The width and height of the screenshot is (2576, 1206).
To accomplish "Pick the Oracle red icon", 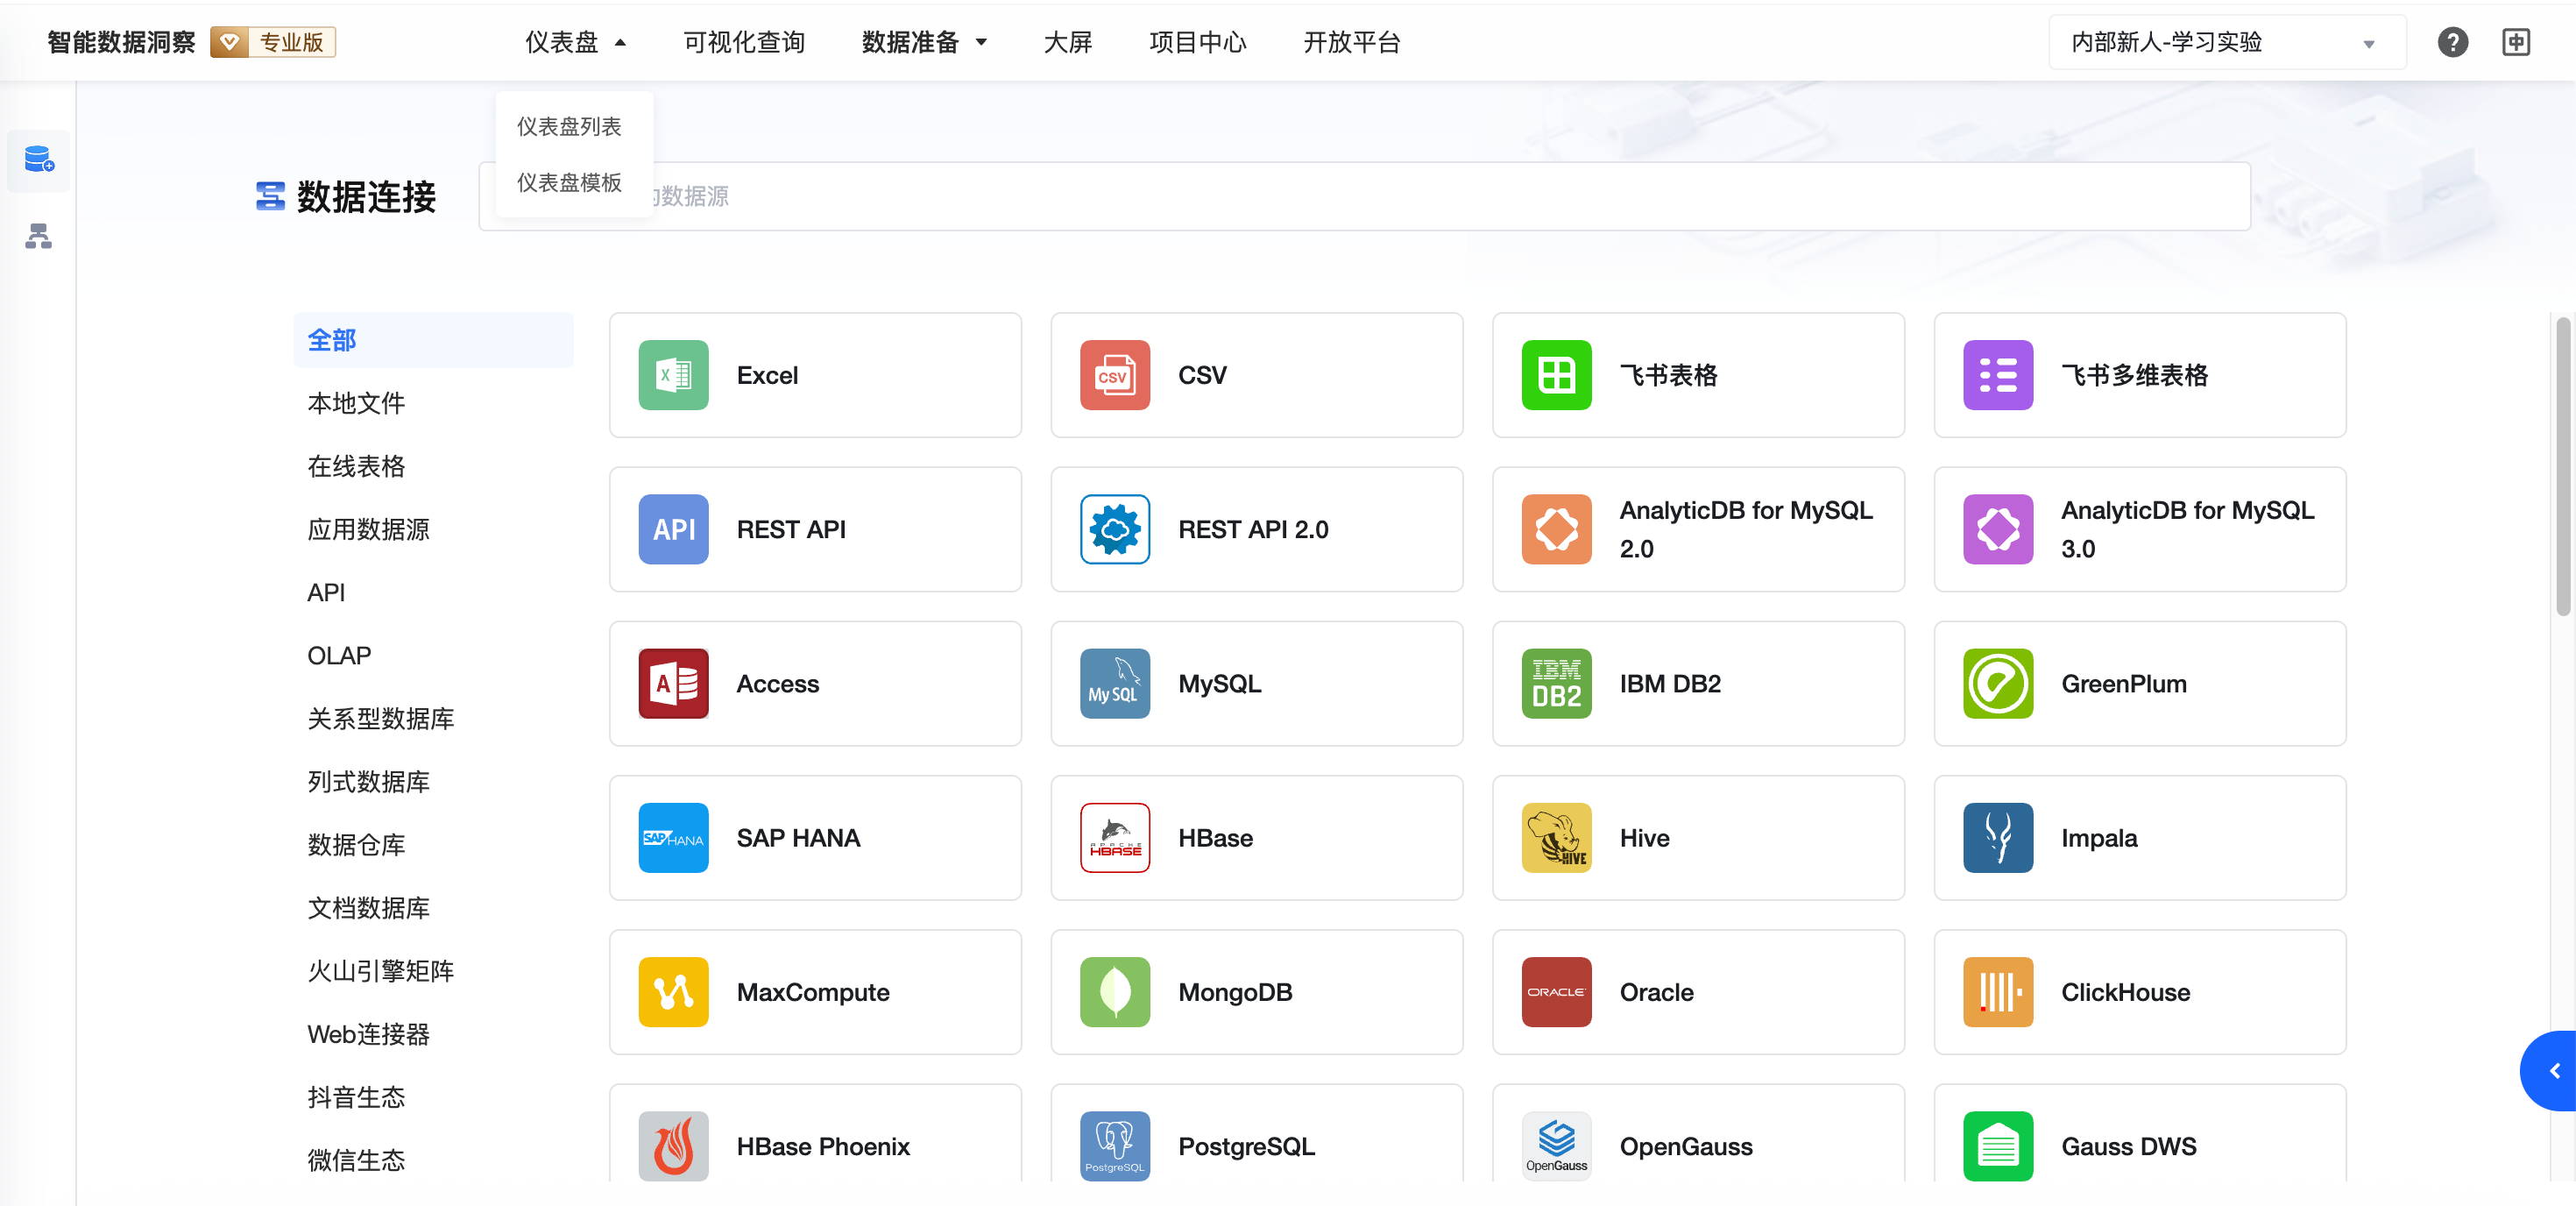I will pyautogui.click(x=1556, y=991).
